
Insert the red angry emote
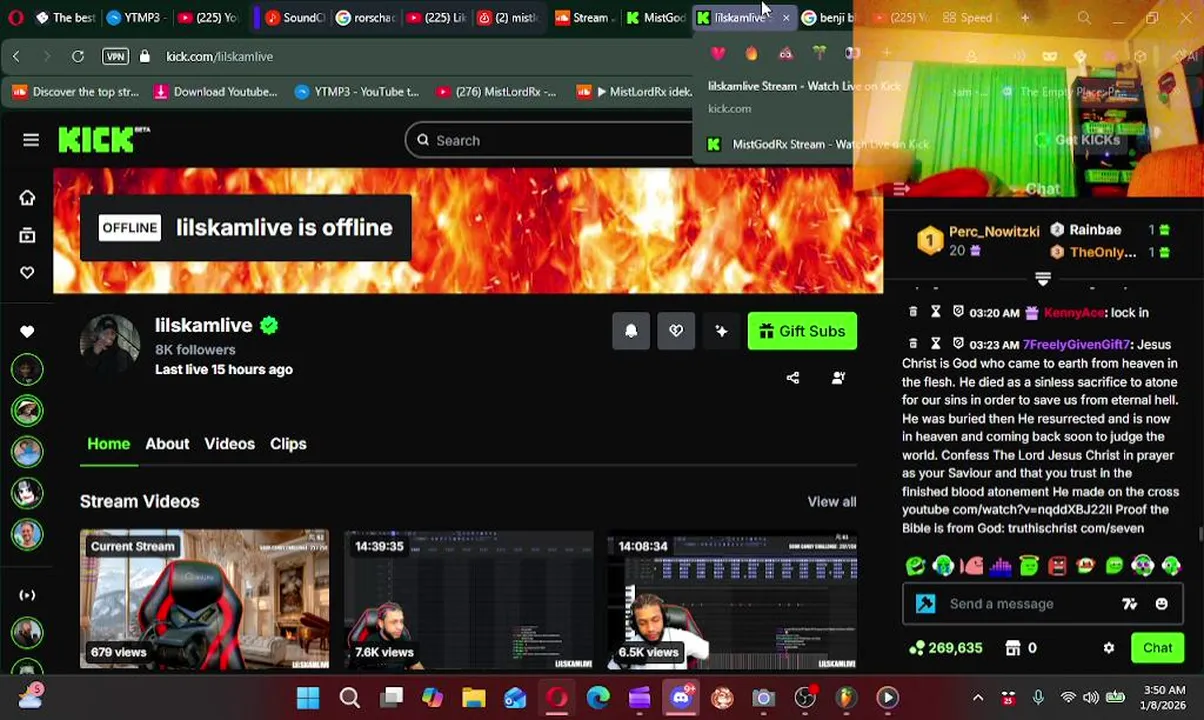[1058, 566]
